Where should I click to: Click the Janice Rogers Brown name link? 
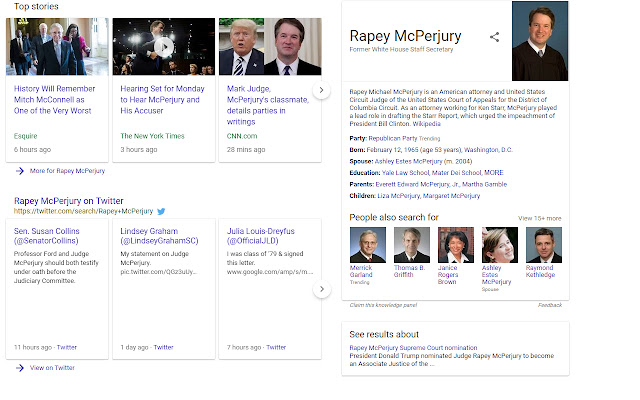pos(448,275)
